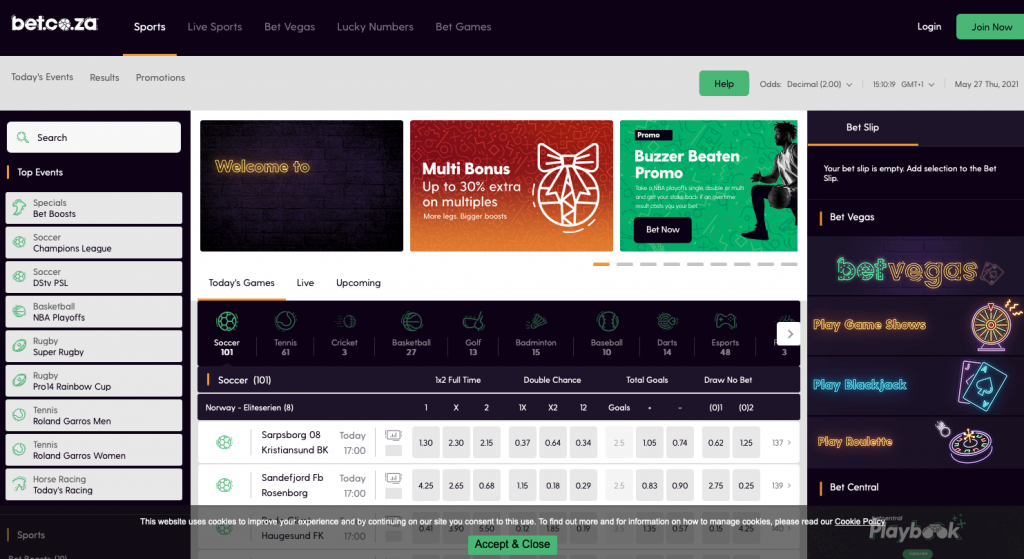Switch to the Upcoming tab
The height and width of the screenshot is (559, 1024).
tap(358, 283)
